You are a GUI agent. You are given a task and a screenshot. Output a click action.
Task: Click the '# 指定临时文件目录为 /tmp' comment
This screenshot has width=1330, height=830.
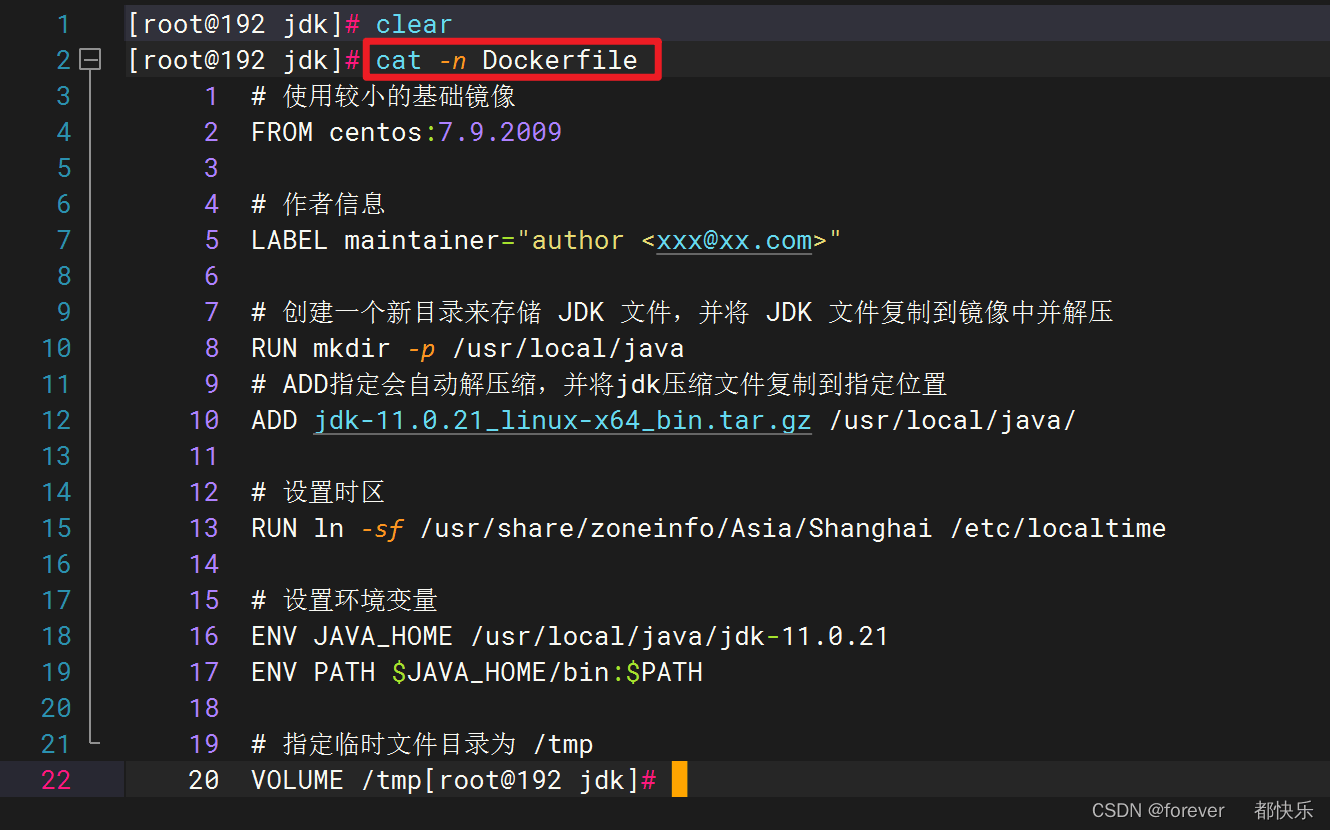point(422,744)
